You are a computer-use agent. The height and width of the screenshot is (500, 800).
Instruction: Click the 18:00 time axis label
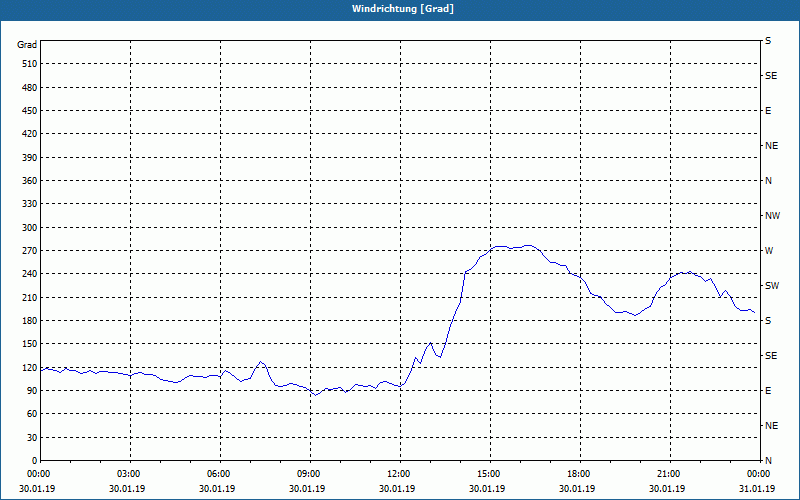point(580,474)
